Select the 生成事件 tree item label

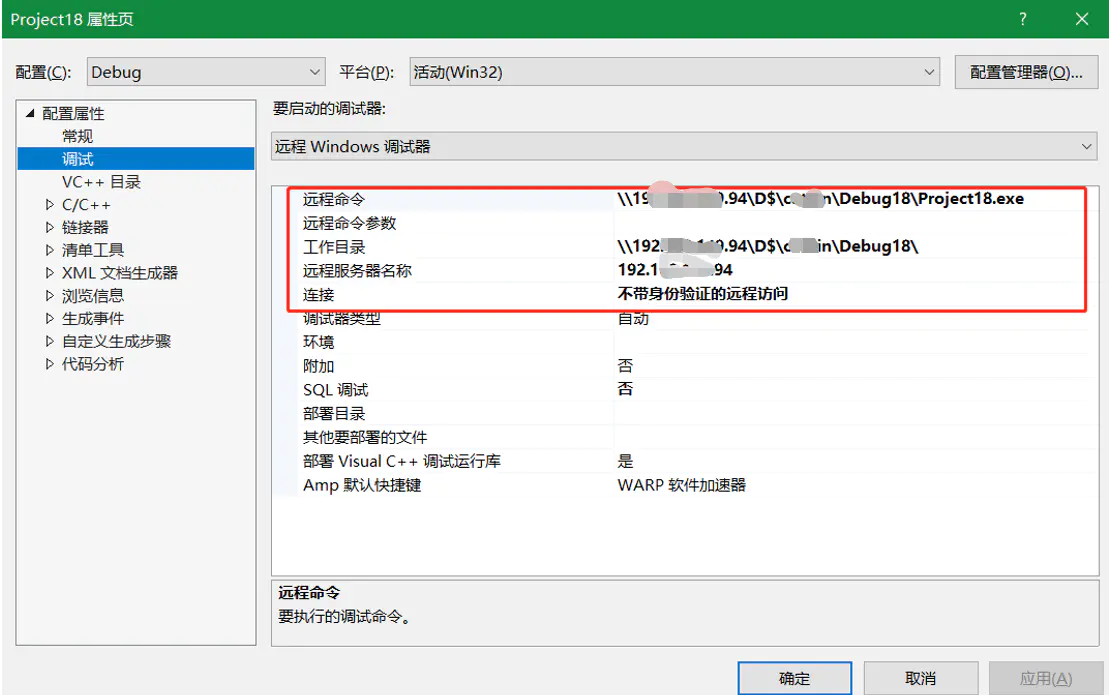click(93, 318)
